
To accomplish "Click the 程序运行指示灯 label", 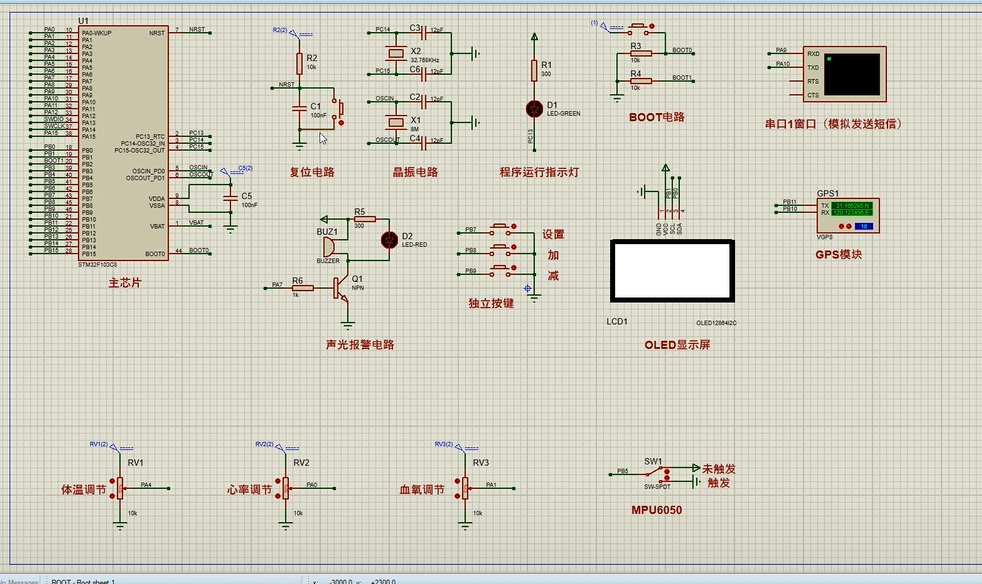I will pyautogui.click(x=539, y=172).
